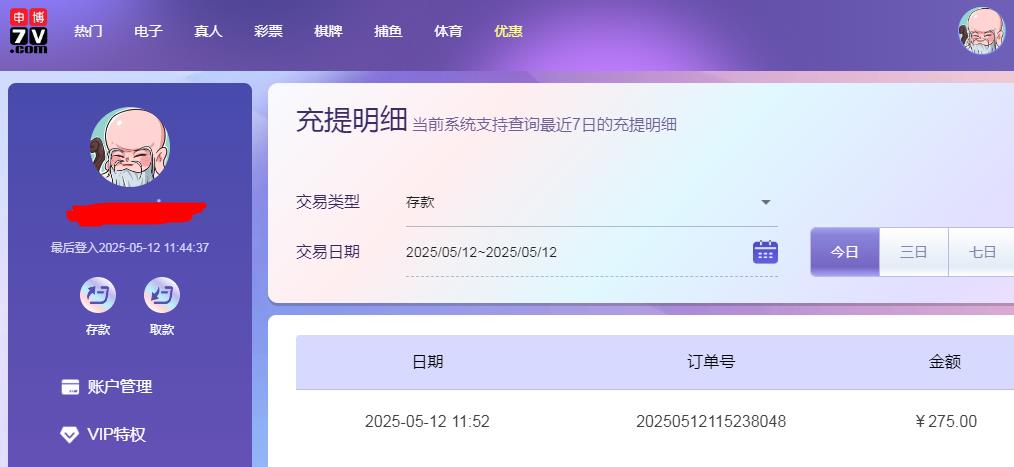Viewport: 1014px width, 467px height.
Task: Open the 体育 menu
Action: click(448, 31)
